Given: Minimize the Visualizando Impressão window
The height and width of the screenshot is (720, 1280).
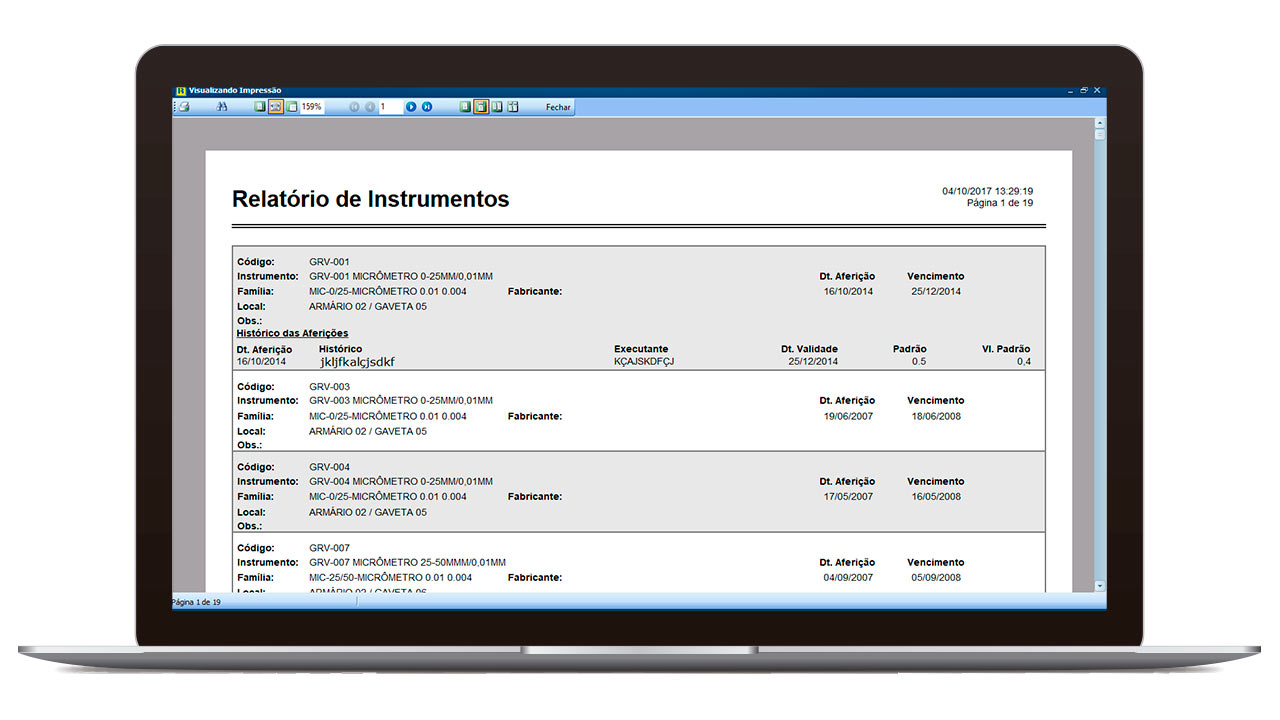Looking at the screenshot, I should click(x=1070, y=90).
